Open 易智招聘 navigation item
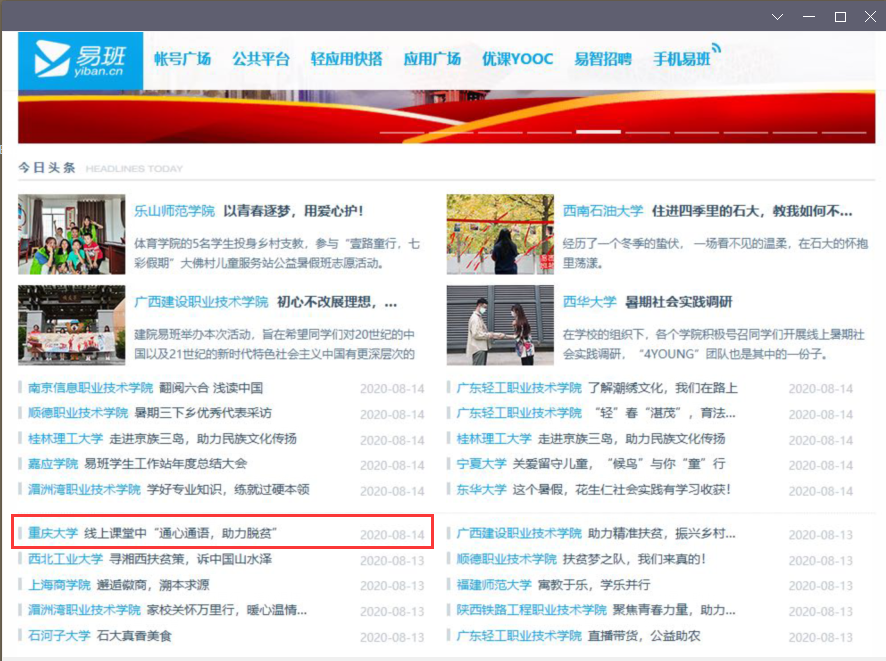Image resolution: width=886 pixels, height=661 pixels. point(603,59)
